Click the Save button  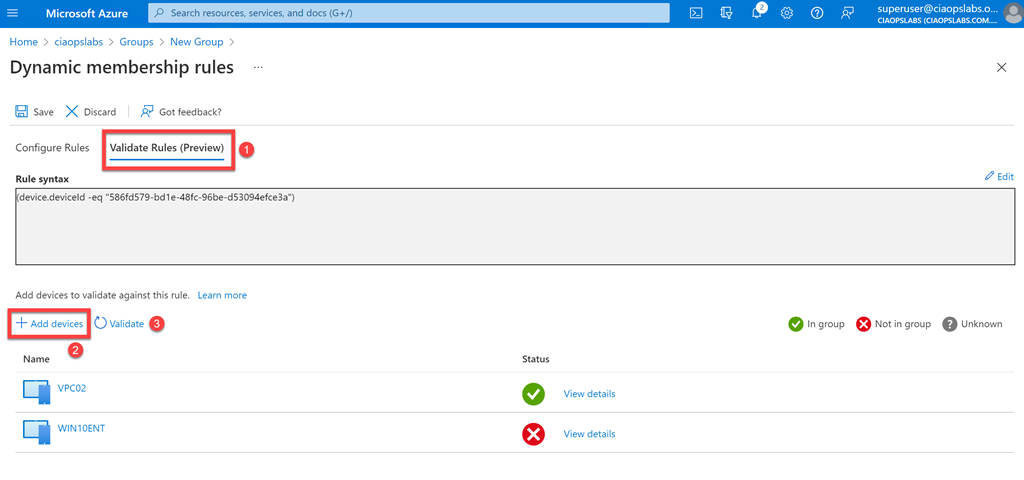point(35,112)
